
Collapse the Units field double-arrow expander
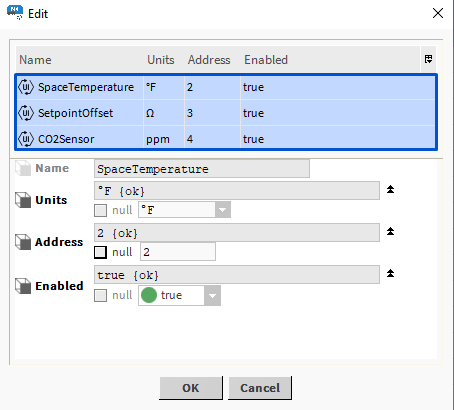pos(390,190)
